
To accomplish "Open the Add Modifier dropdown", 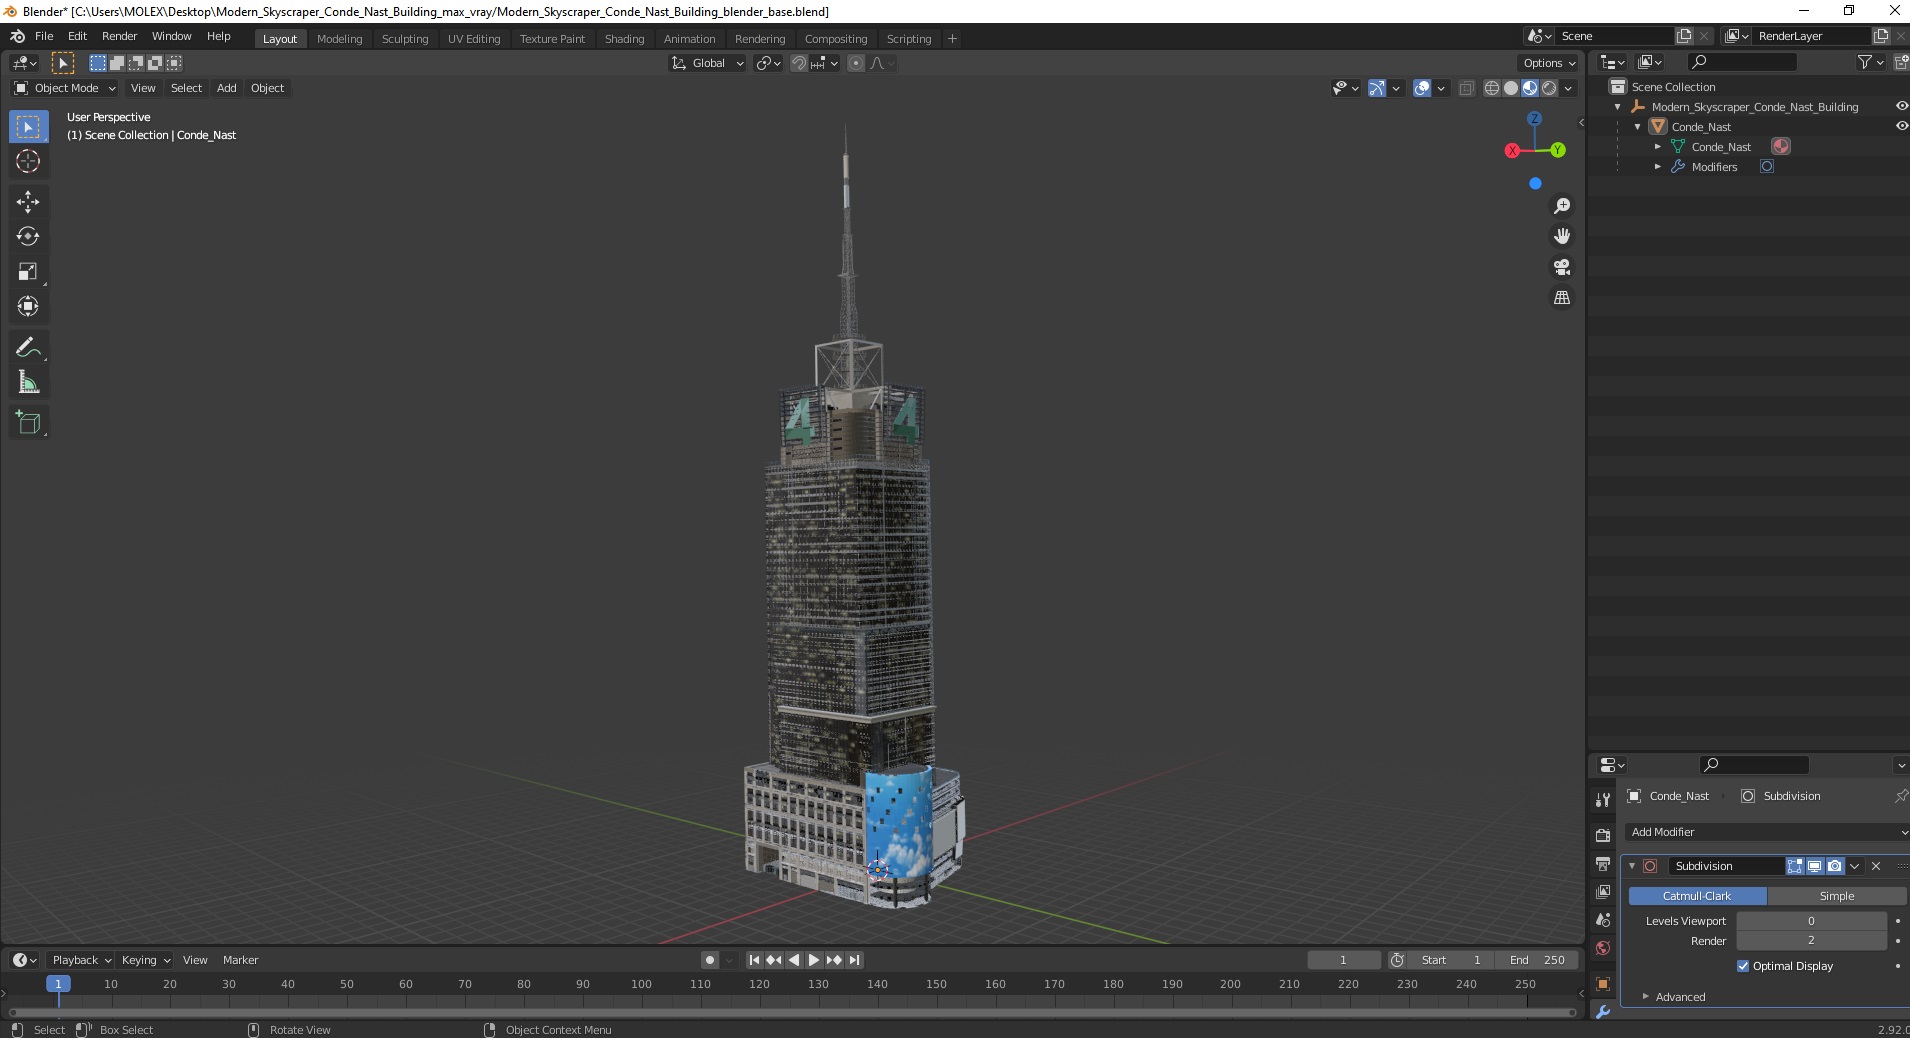I will click(x=1767, y=832).
